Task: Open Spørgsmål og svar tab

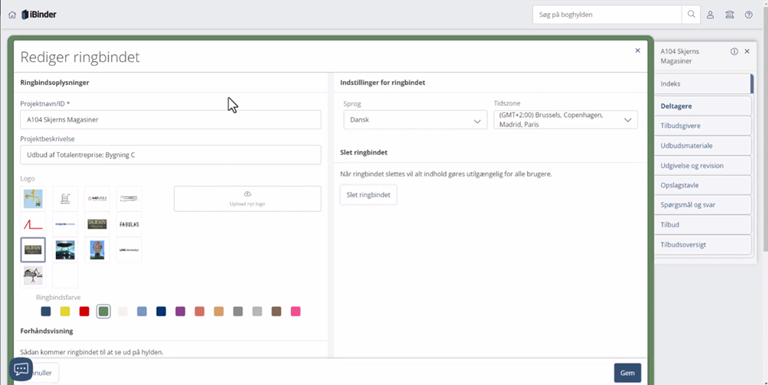Action: tap(703, 205)
